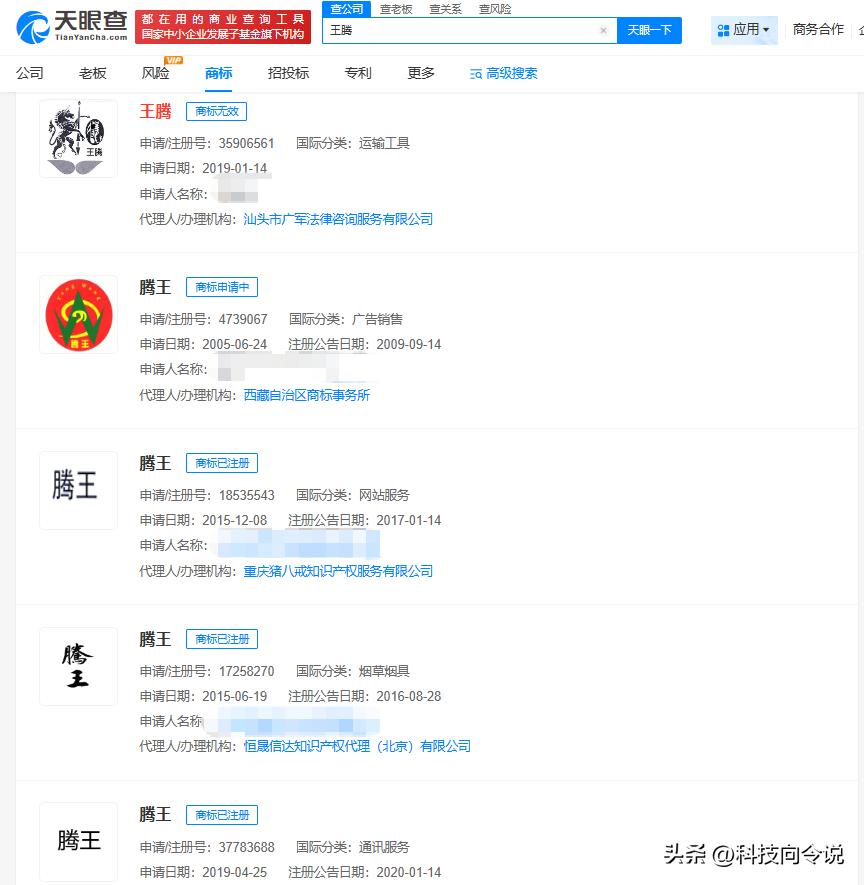Select the 查关系 search tab
Image resolution: width=864 pixels, height=885 pixels.
tap(445, 9)
